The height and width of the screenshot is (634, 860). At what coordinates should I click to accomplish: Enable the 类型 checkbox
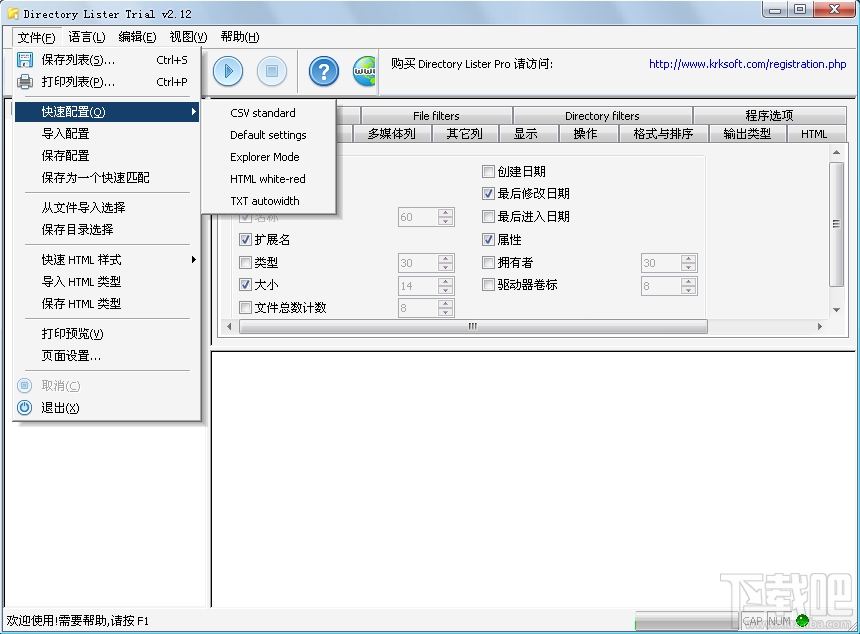[x=245, y=262]
